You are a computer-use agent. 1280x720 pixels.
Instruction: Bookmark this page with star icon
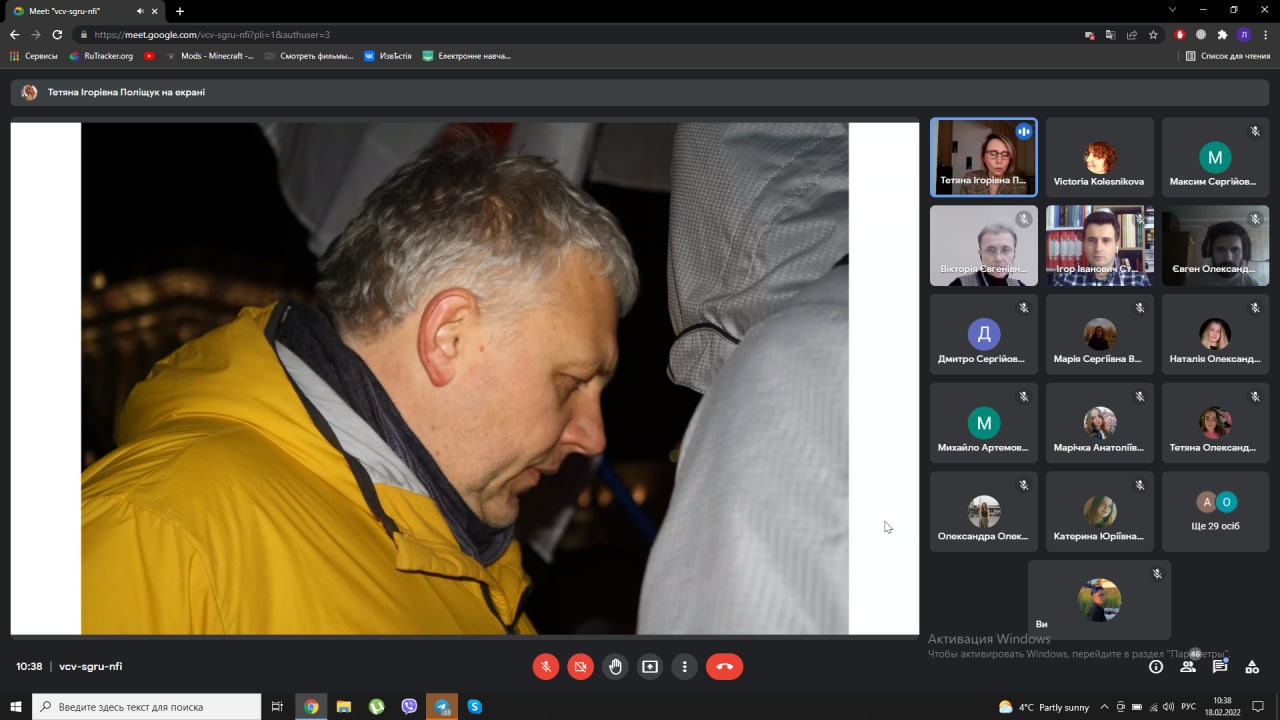tap(1153, 34)
